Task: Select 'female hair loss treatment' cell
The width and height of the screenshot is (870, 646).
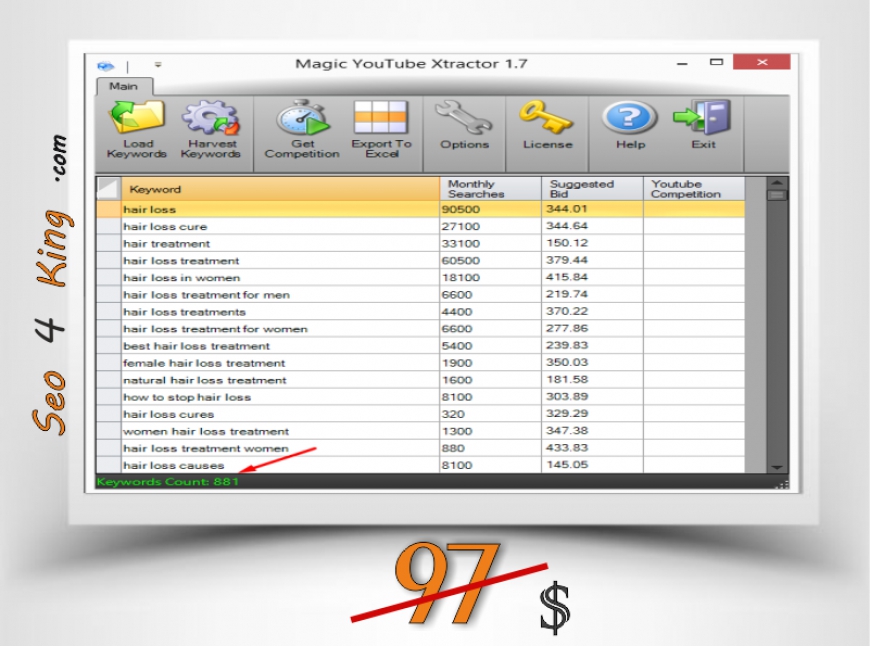Action: pyautogui.click(x=280, y=363)
